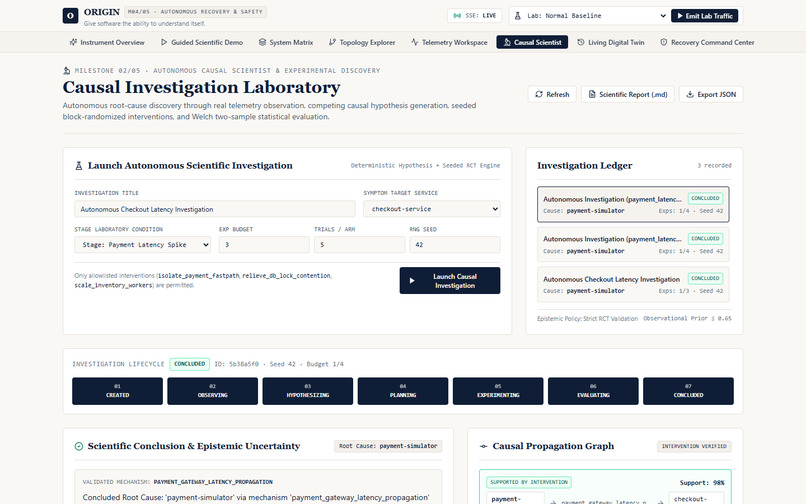This screenshot has height=504, width=806.
Task: Click the Export JSON download icon
Action: [690, 94]
